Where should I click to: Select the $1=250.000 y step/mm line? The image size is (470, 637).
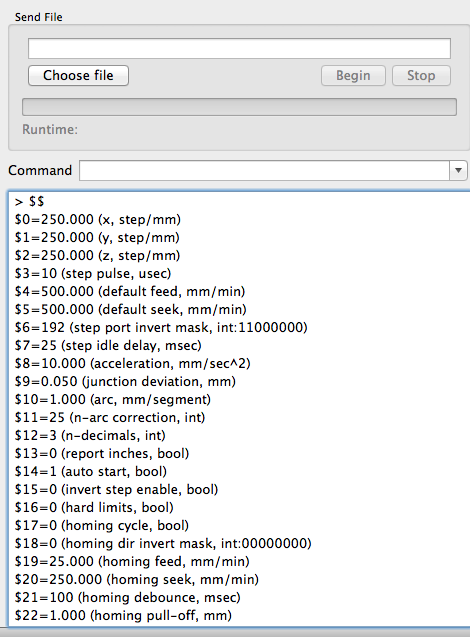tap(97, 237)
